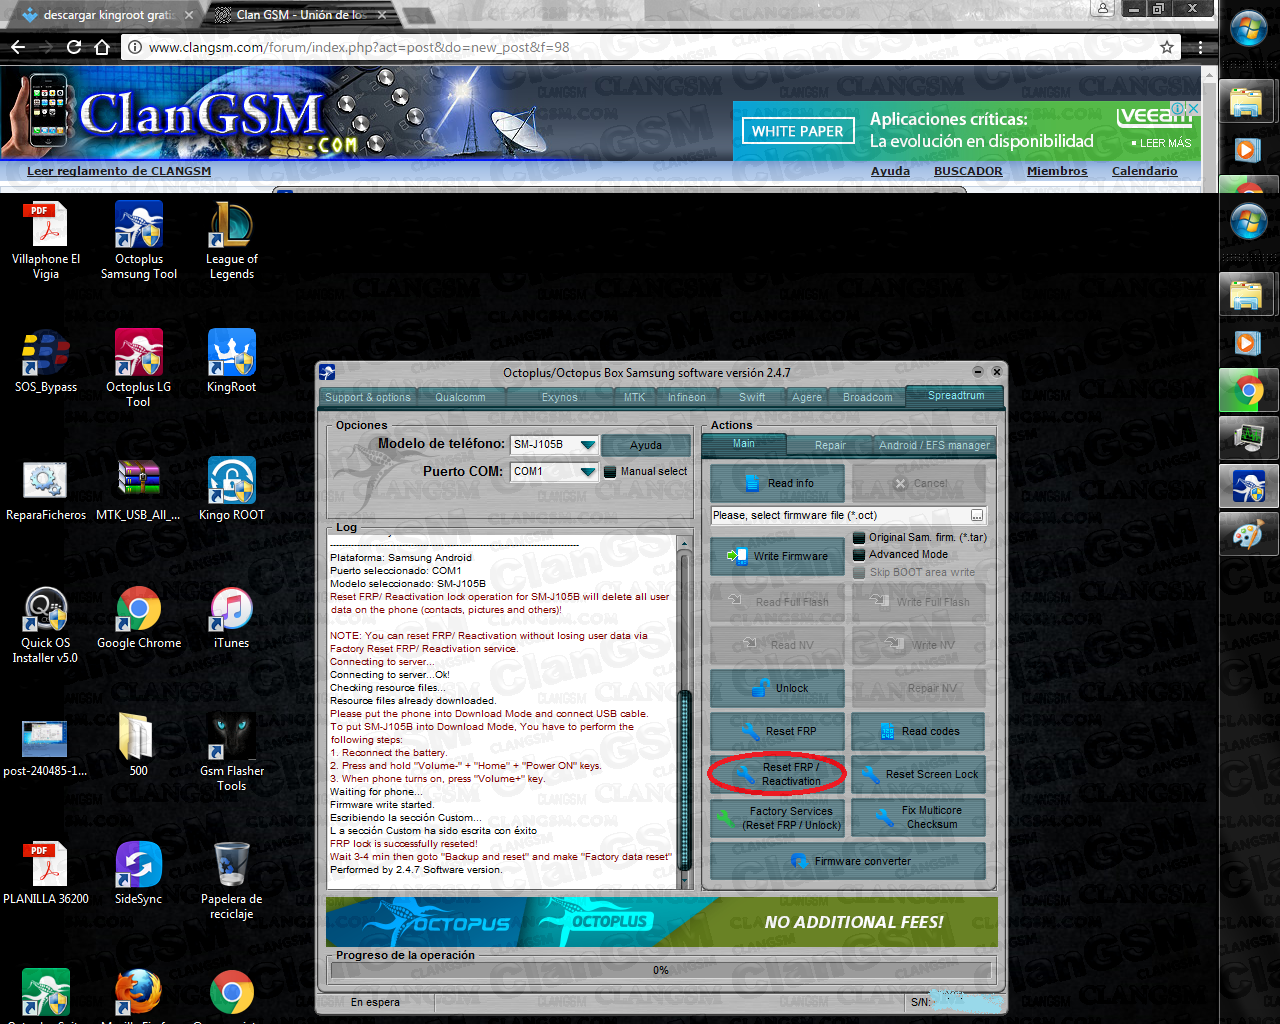Launch Google Chrome desktop shortcut

[139, 617]
